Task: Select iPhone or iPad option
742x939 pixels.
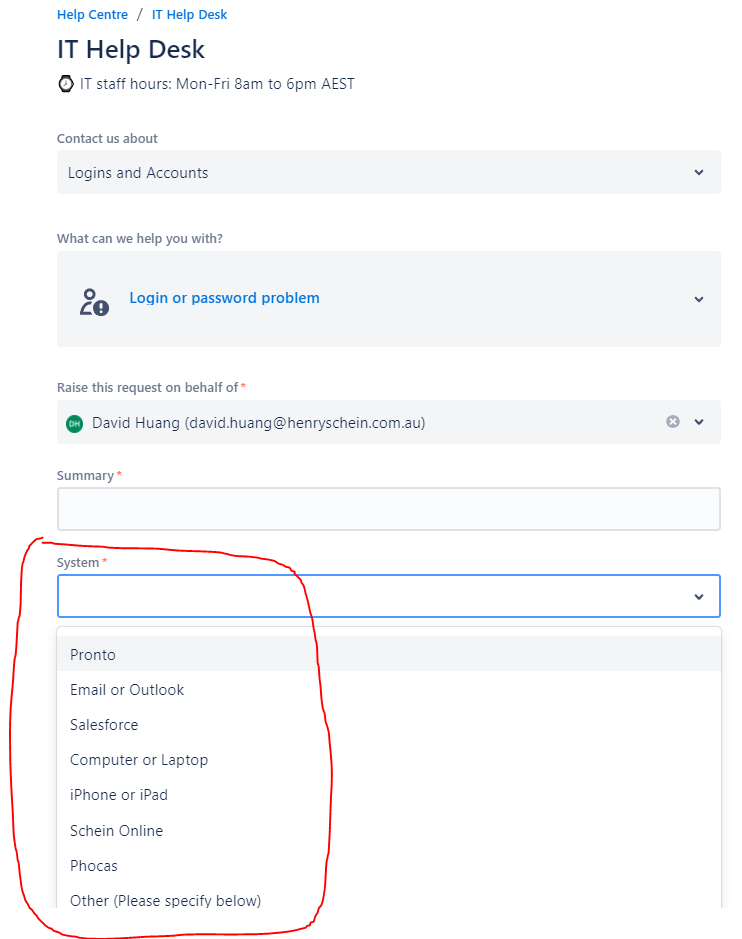Action: tap(118, 794)
